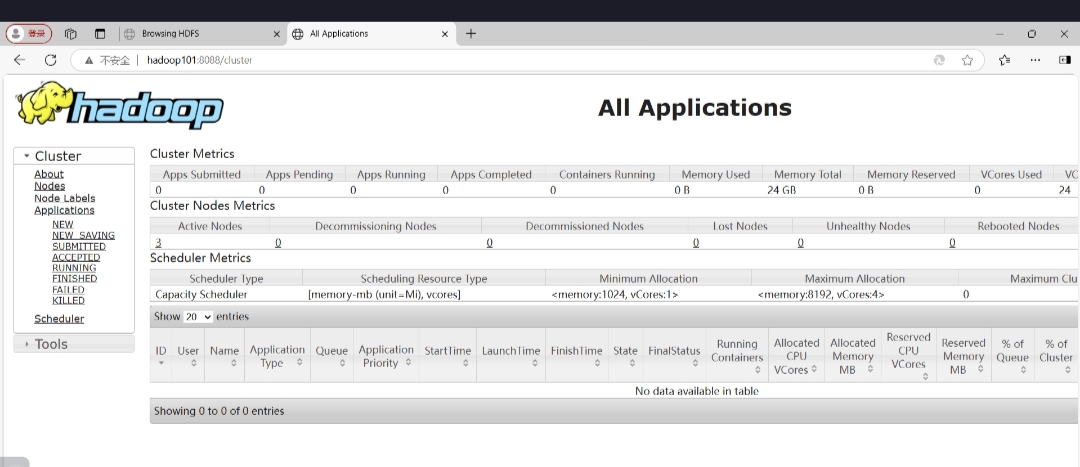The image size is (1080, 467).
Task: Sort table by Running Containers column
Action: [x=737, y=355]
